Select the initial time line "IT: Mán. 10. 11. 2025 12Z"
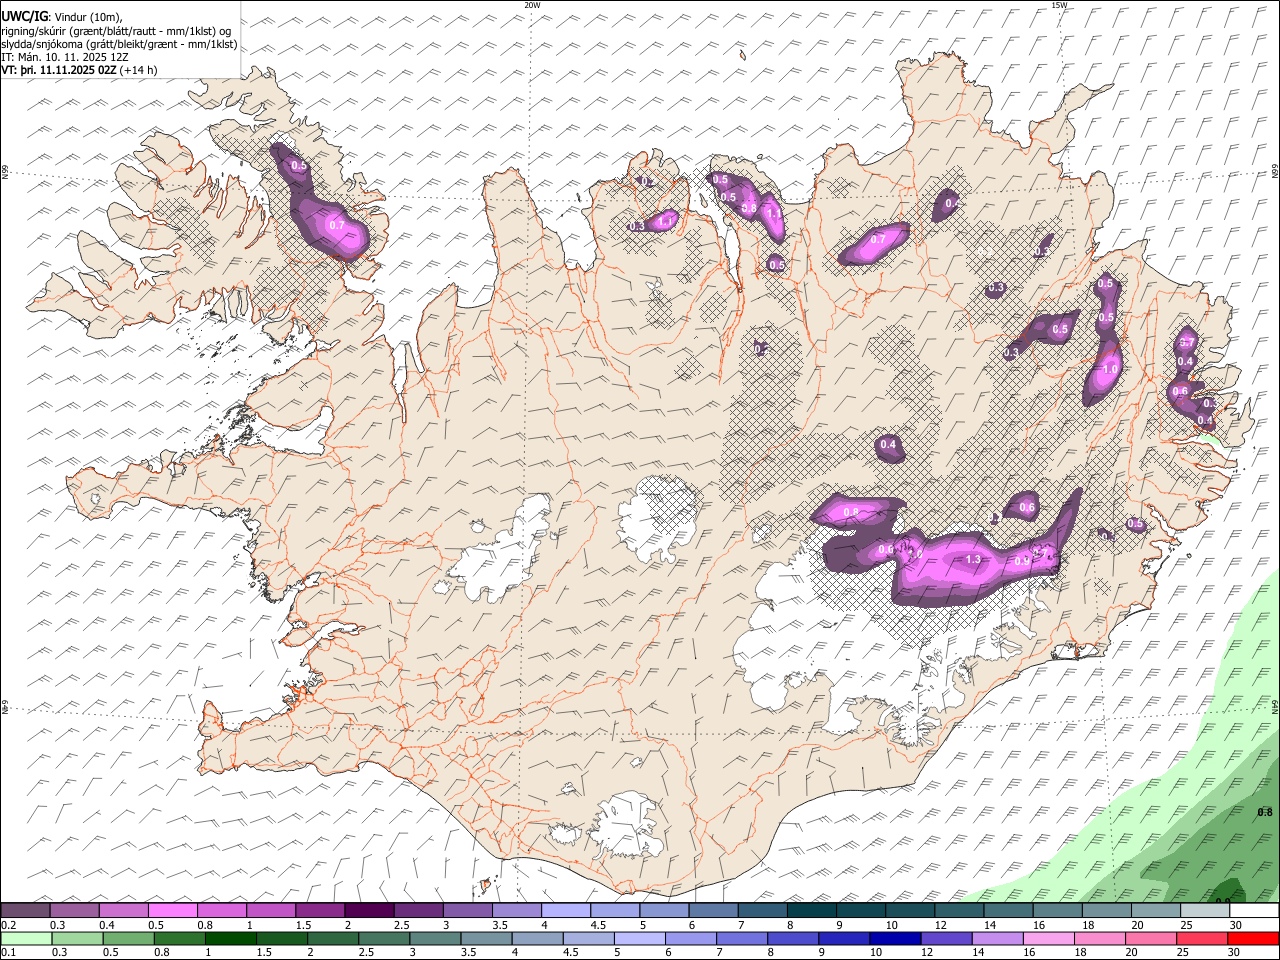This screenshot has width=1280, height=960. pyautogui.click(x=65, y=57)
